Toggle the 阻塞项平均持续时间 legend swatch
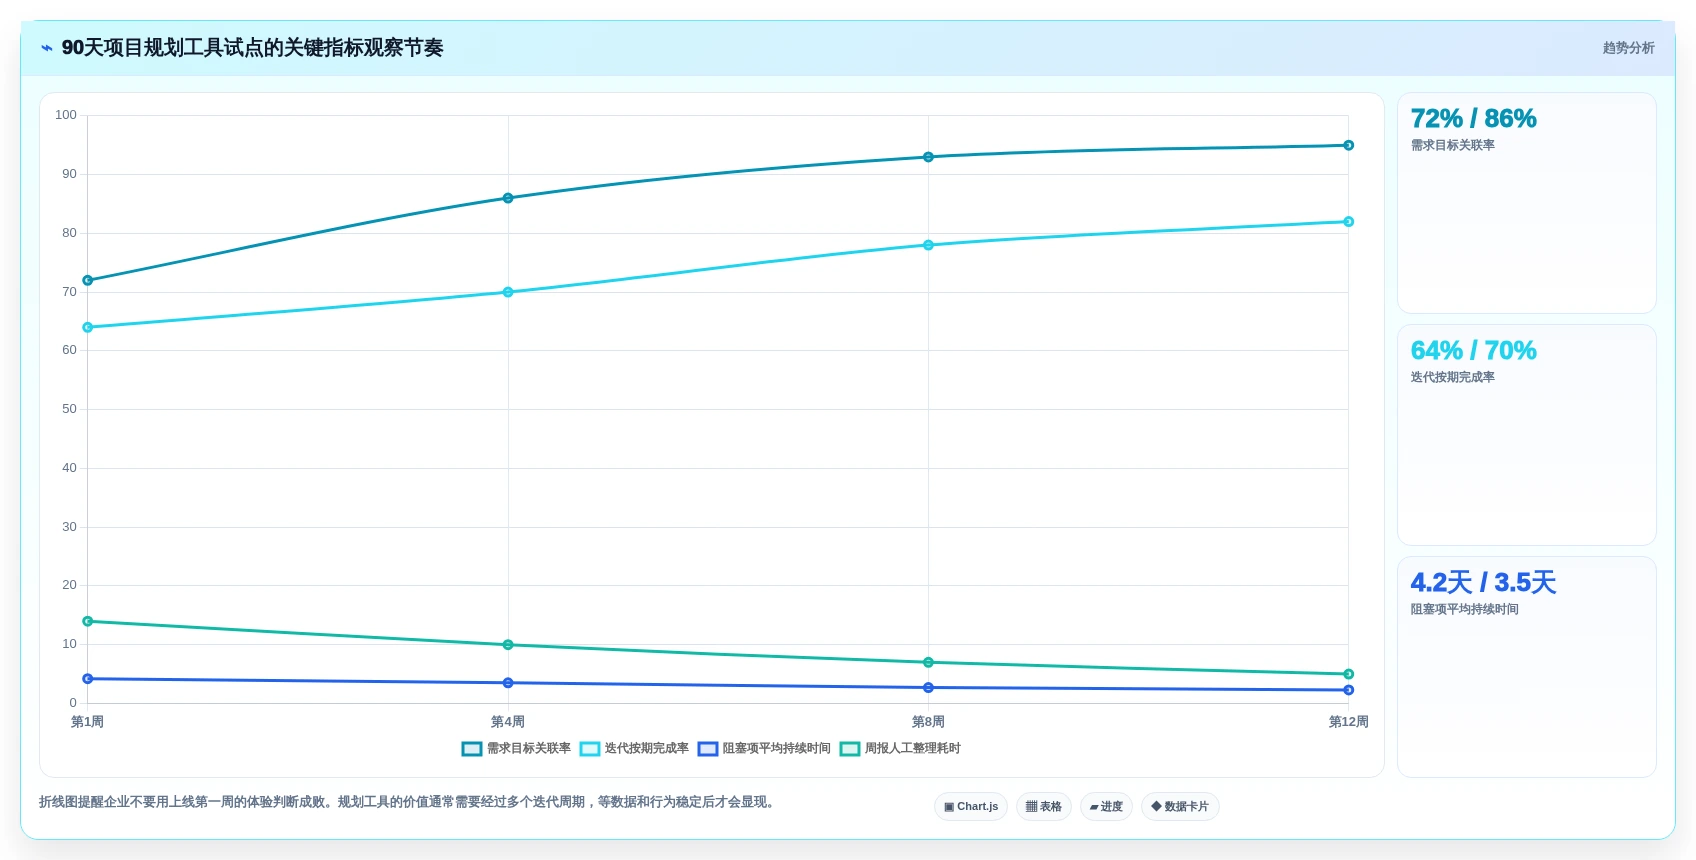 pyautogui.click(x=708, y=749)
